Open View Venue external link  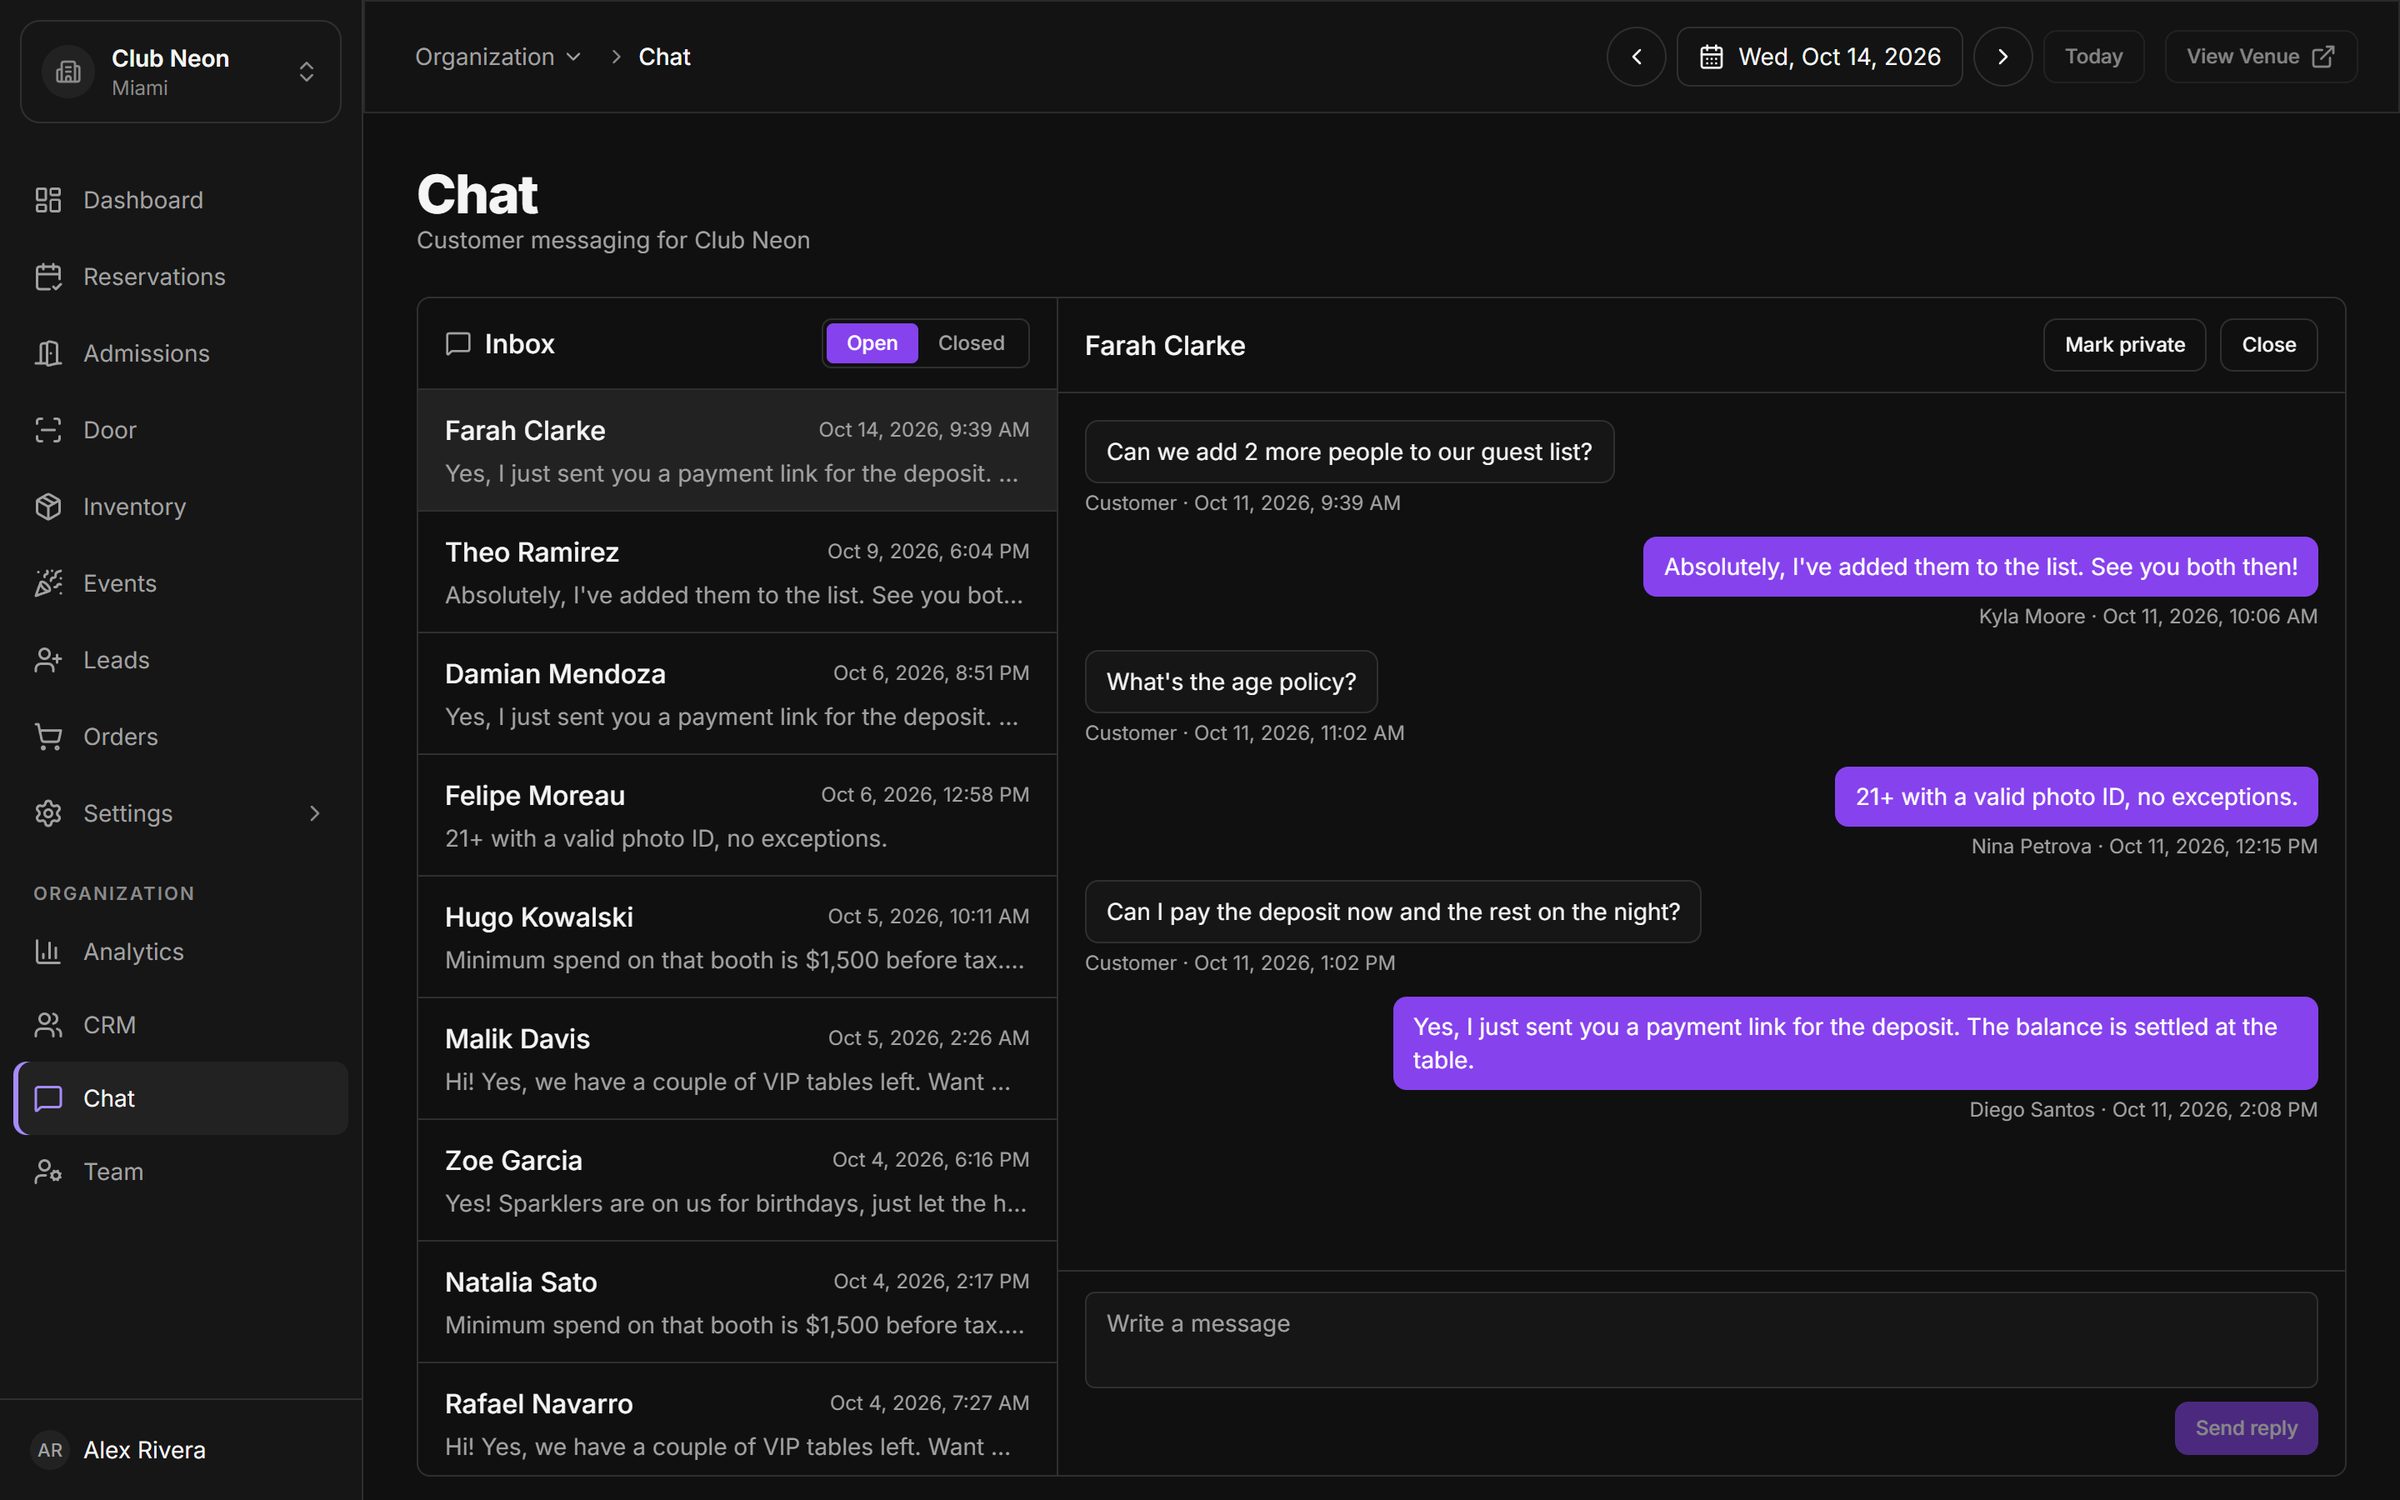pos(2260,57)
